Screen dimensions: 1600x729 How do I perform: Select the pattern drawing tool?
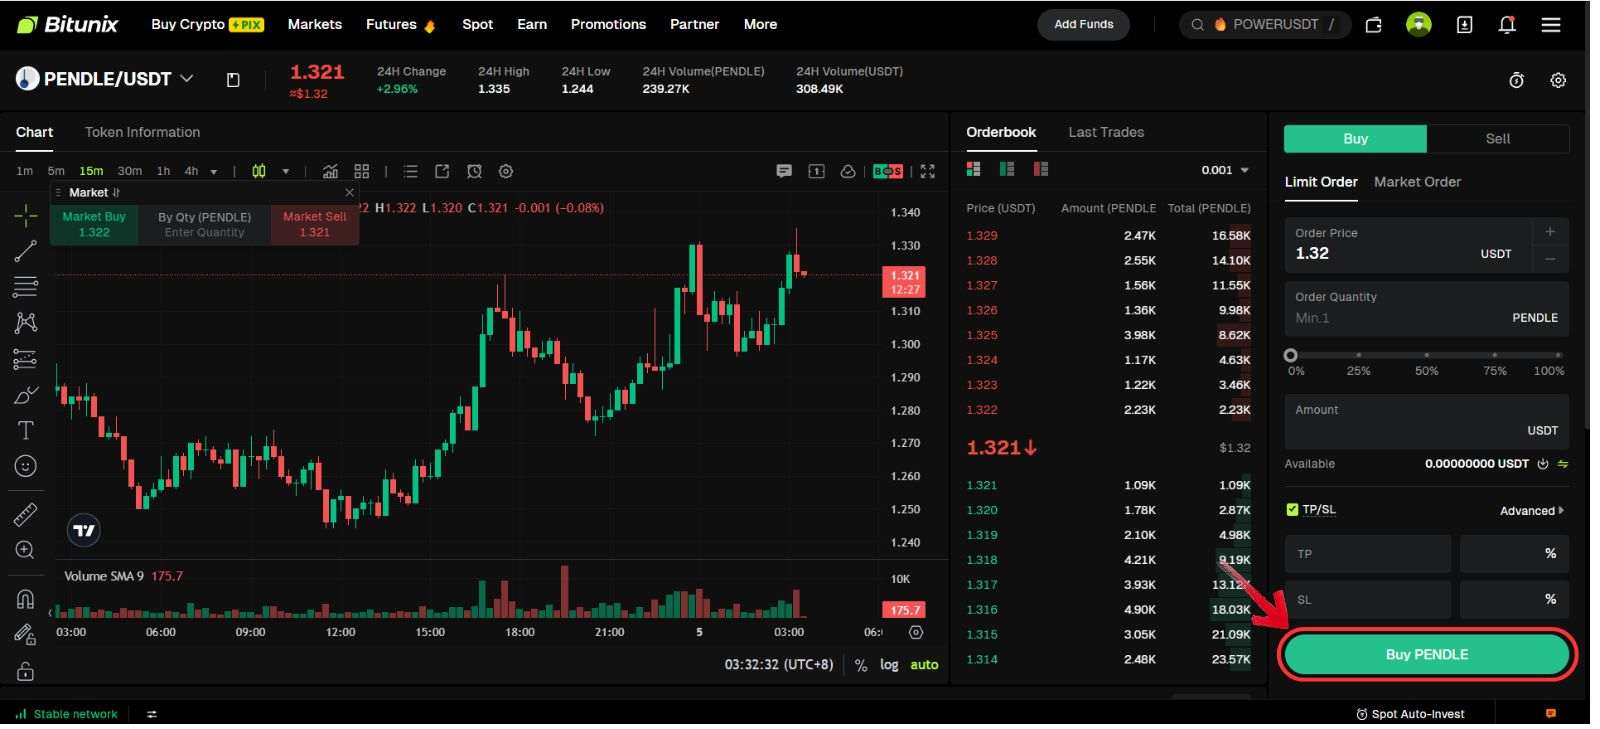point(26,322)
